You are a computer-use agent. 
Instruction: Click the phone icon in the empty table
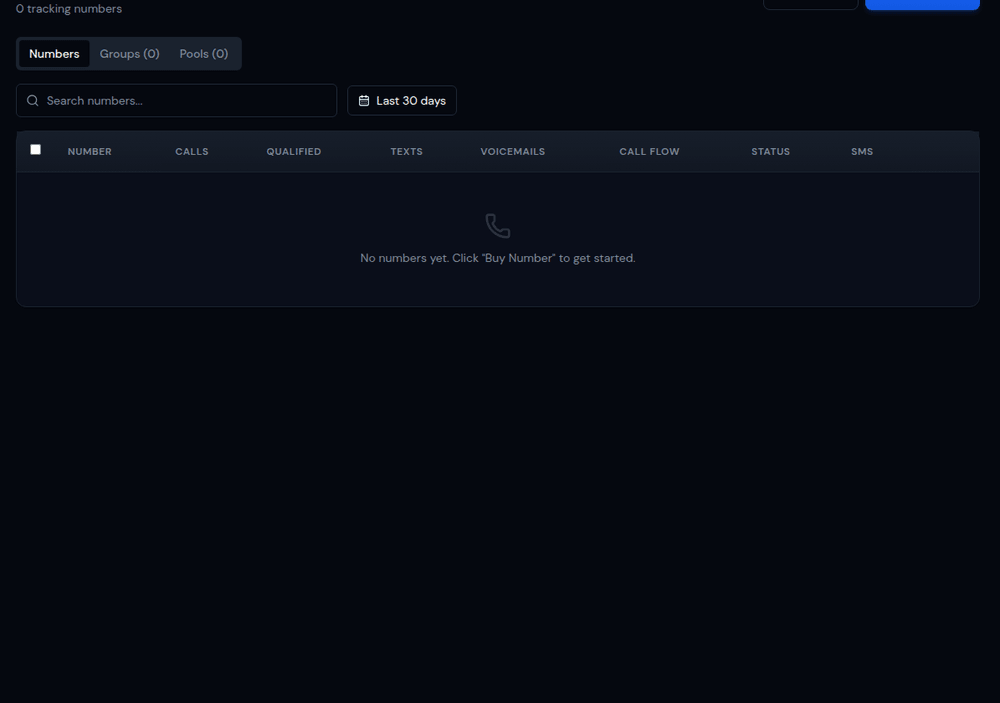click(x=497, y=226)
